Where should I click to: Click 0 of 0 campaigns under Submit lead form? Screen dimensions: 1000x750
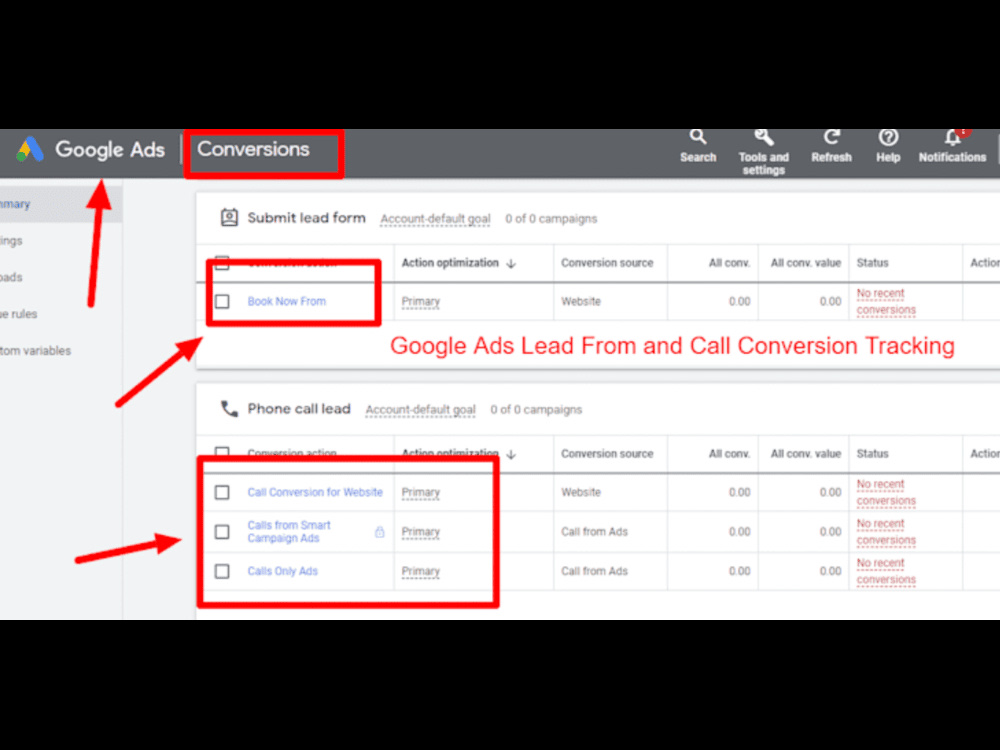click(x=551, y=219)
